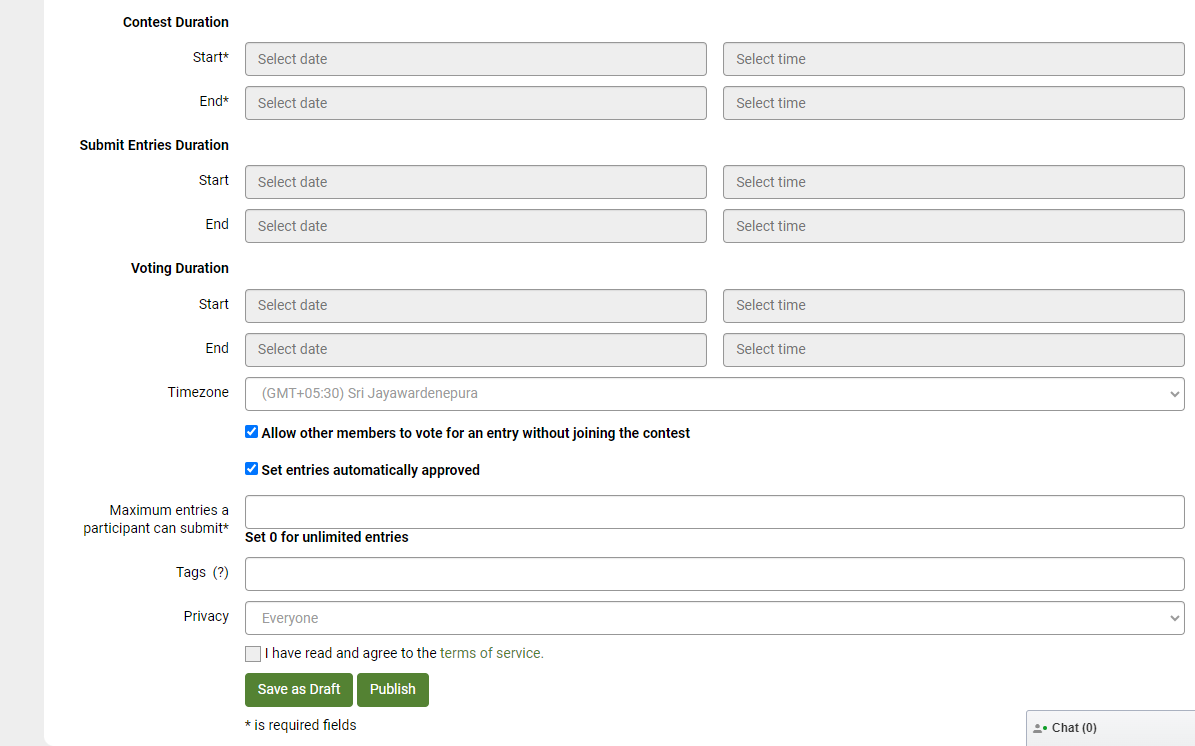Image resolution: width=1195 pixels, height=746 pixels.
Task: Publish the contest
Action: (392, 689)
